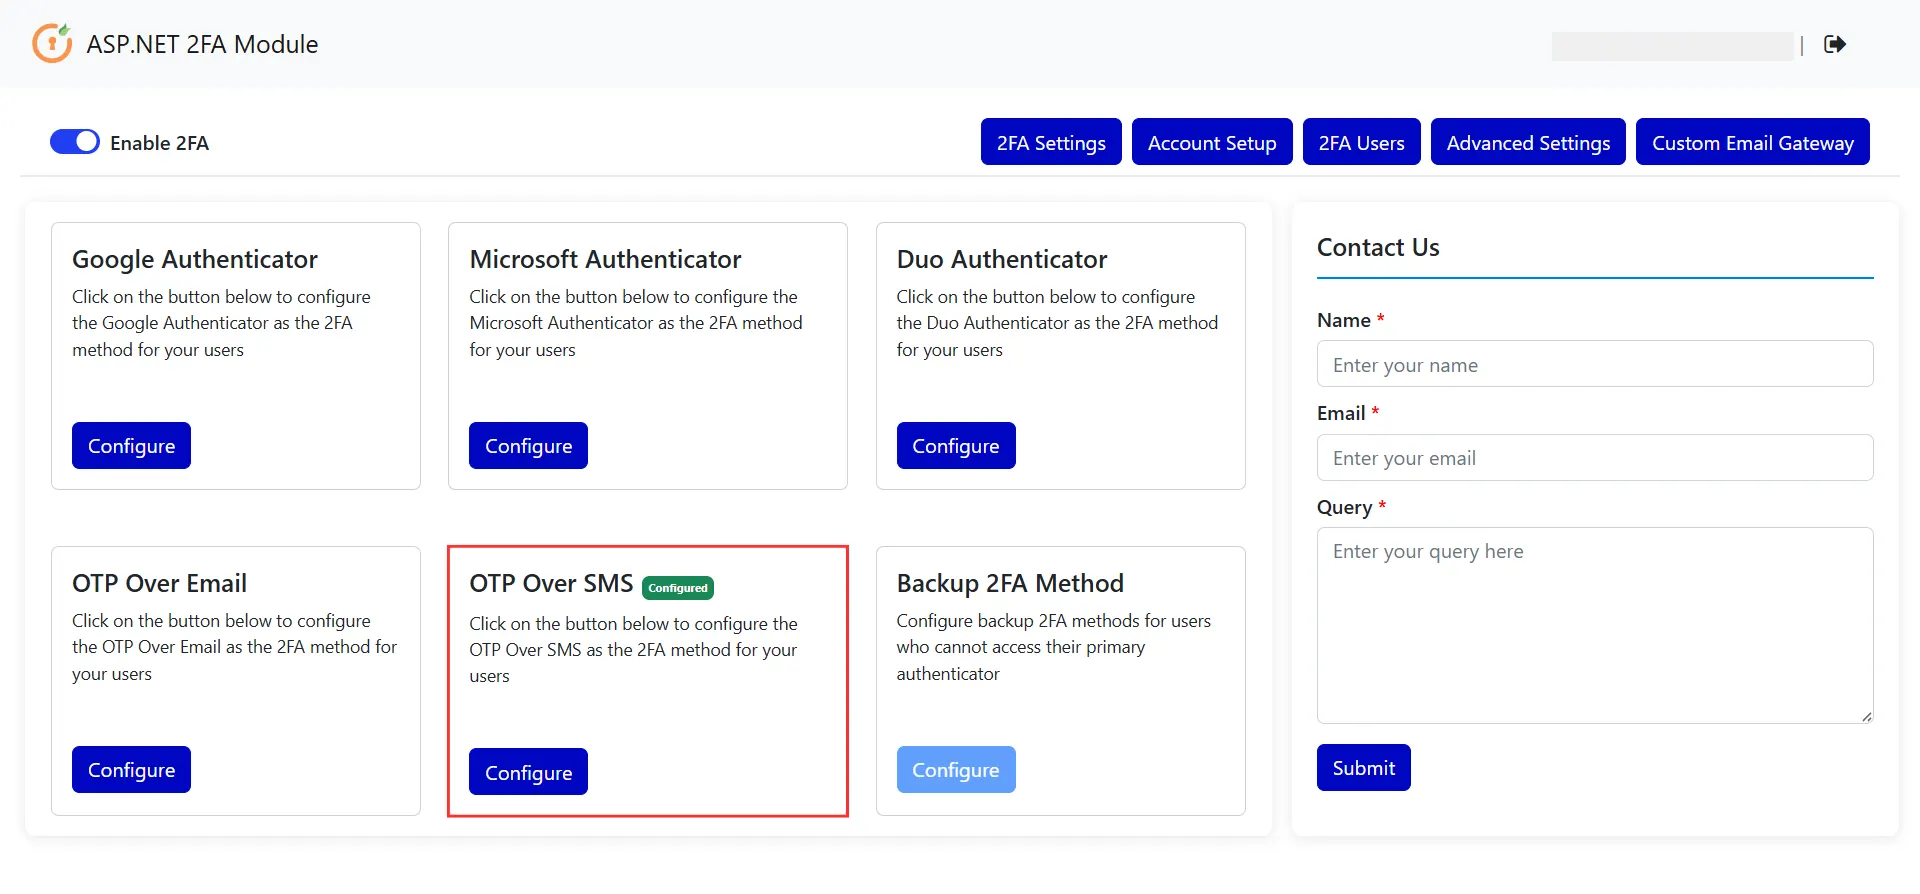Click the Configured badge on OTP Over SMS
The image size is (1920, 894).
678,588
